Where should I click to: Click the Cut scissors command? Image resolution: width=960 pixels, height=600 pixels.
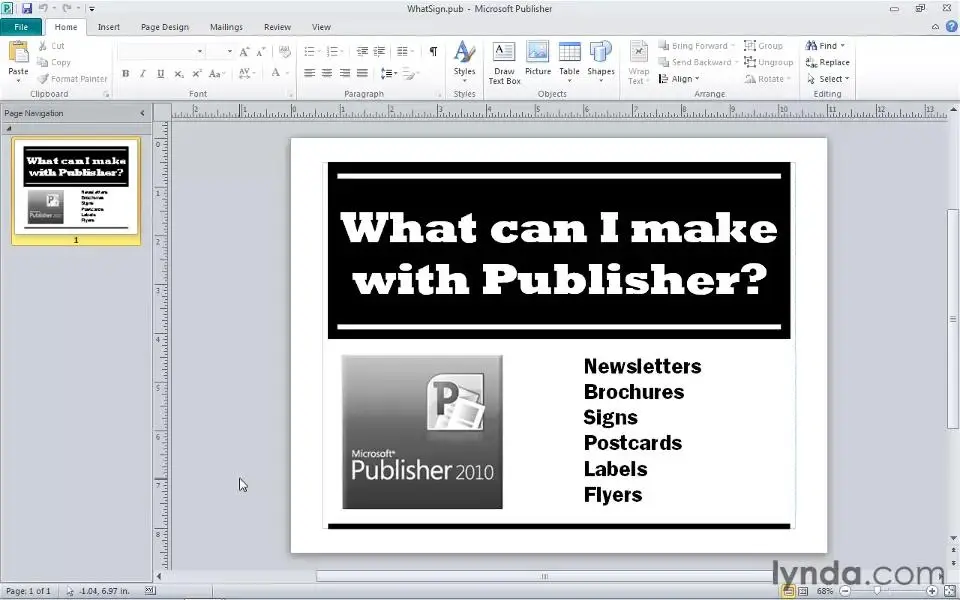point(51,46)
